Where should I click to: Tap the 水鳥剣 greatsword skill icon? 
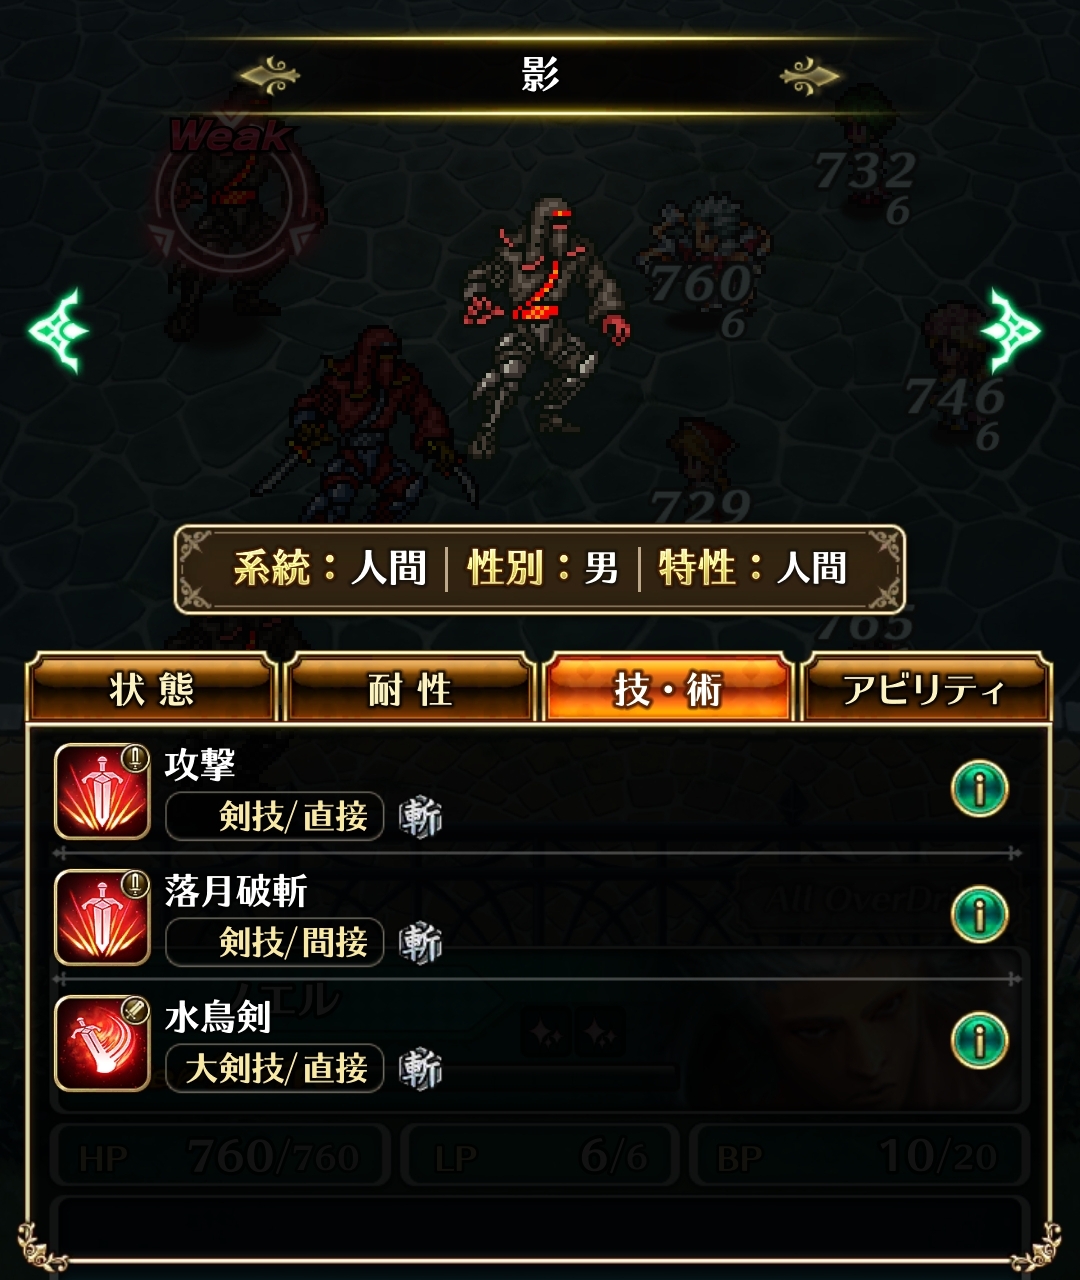pos(102,1043)
